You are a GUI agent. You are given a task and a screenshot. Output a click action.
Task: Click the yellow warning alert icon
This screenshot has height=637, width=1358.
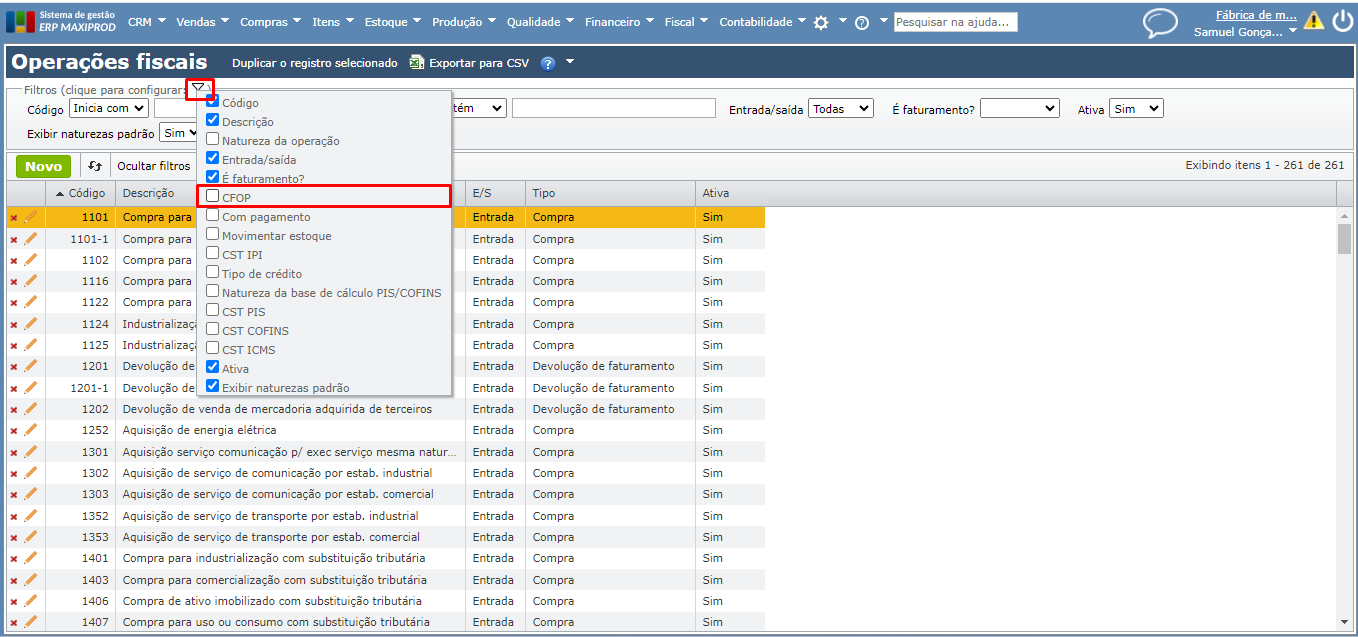[x=1313, y=21]
